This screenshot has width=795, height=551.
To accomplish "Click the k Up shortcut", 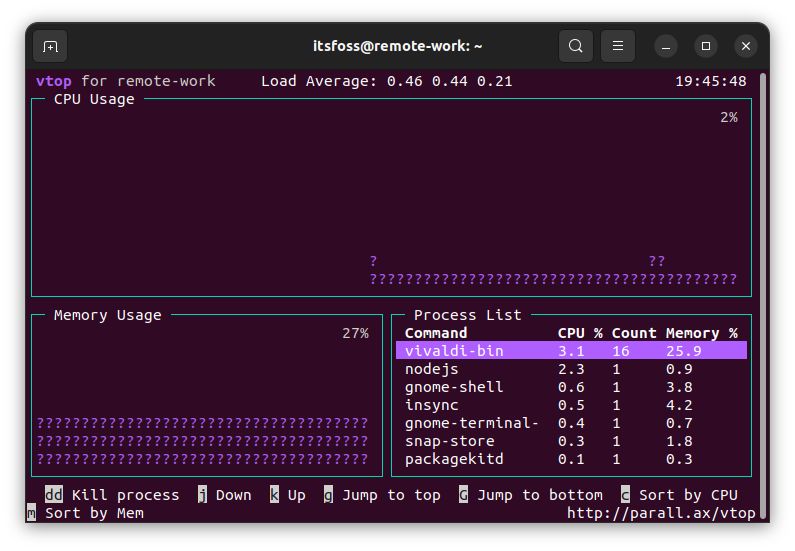I will click(x=287, y=495).
